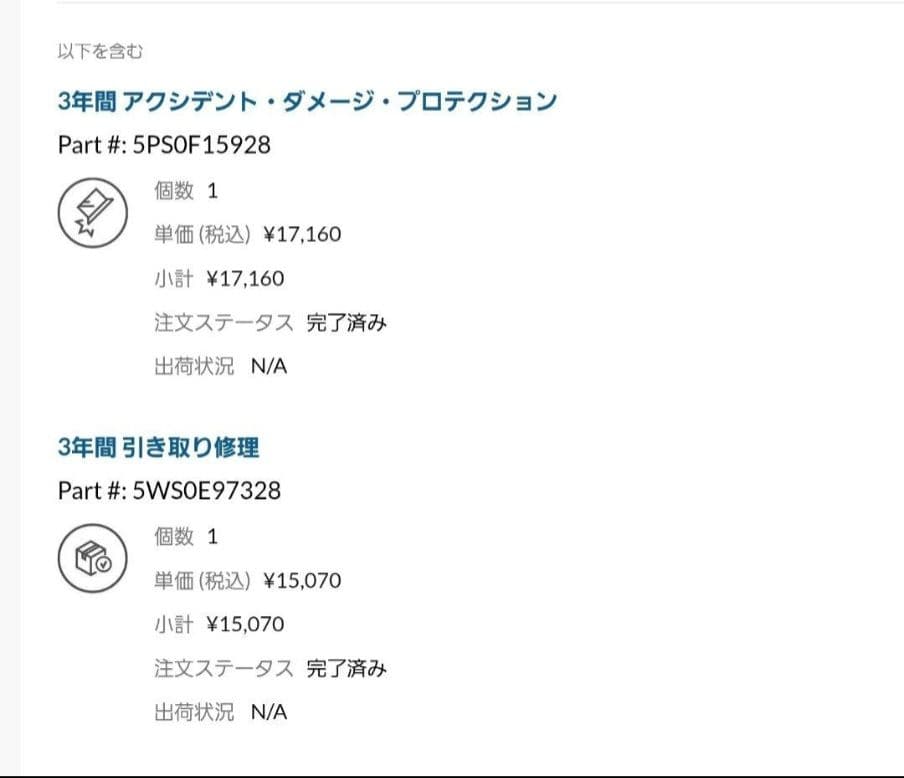Click the scrollbar area on the right edge
This screenshot has height=778, width=904.
[898, 390]
